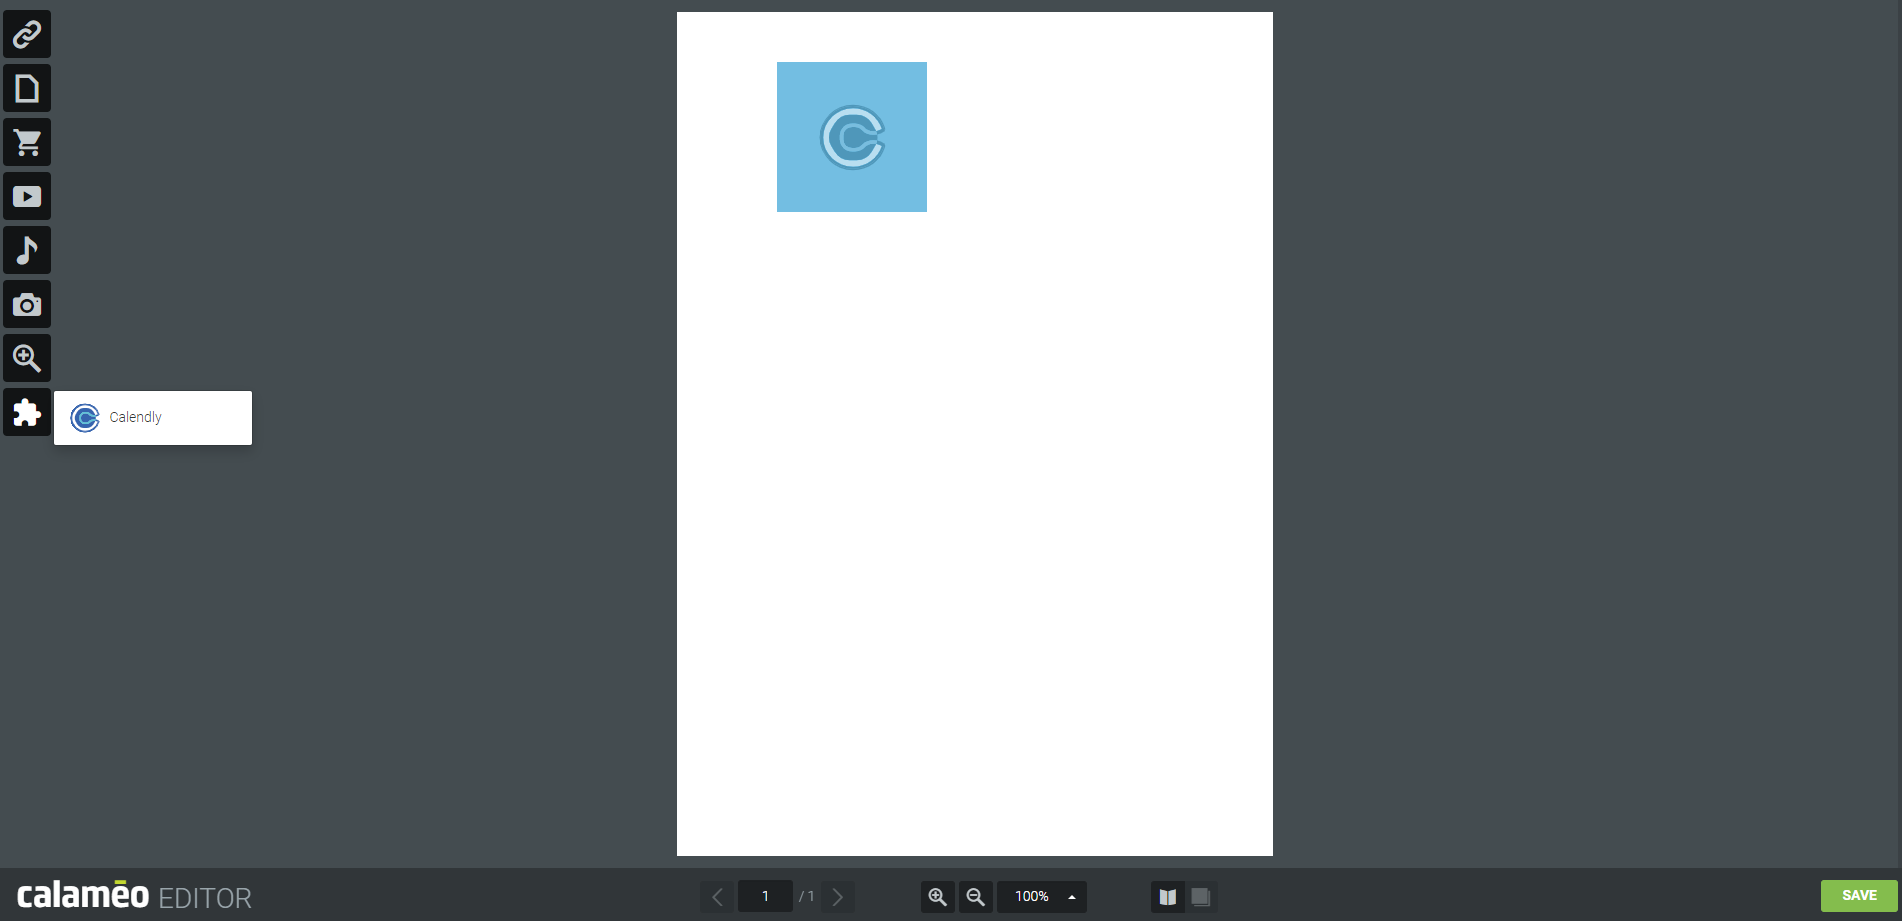Select the audio music note tool
Screen dimensions: 1902x921
point(27,251)
